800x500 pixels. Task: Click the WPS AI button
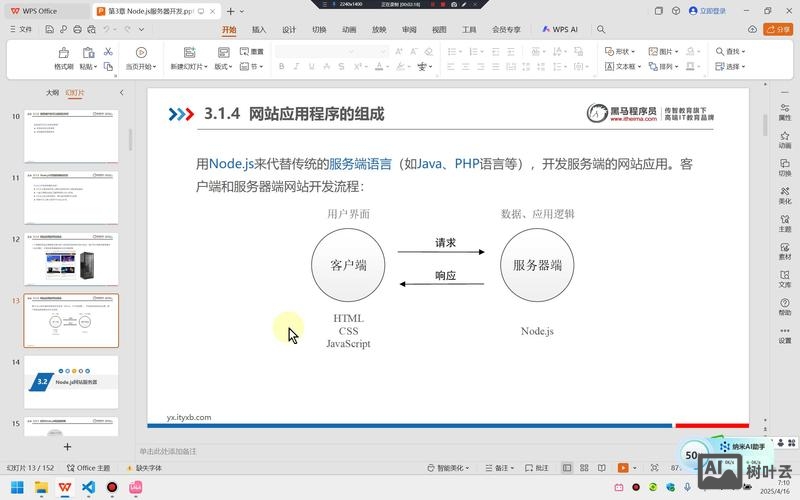pyautogui.click(x=560, y=30)
